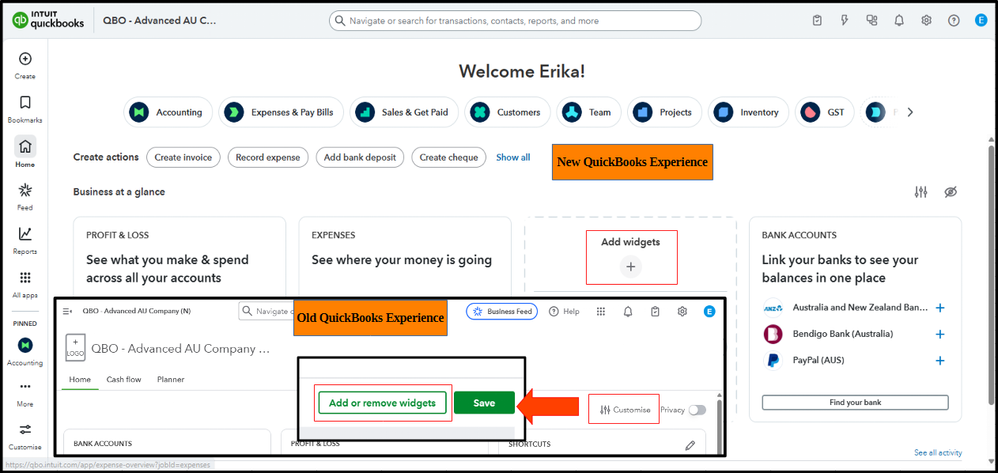Image resolution: width=998 pixels, height=473 pixels.
Task: Click the Show all link
Action: click(x=513, y=157)
